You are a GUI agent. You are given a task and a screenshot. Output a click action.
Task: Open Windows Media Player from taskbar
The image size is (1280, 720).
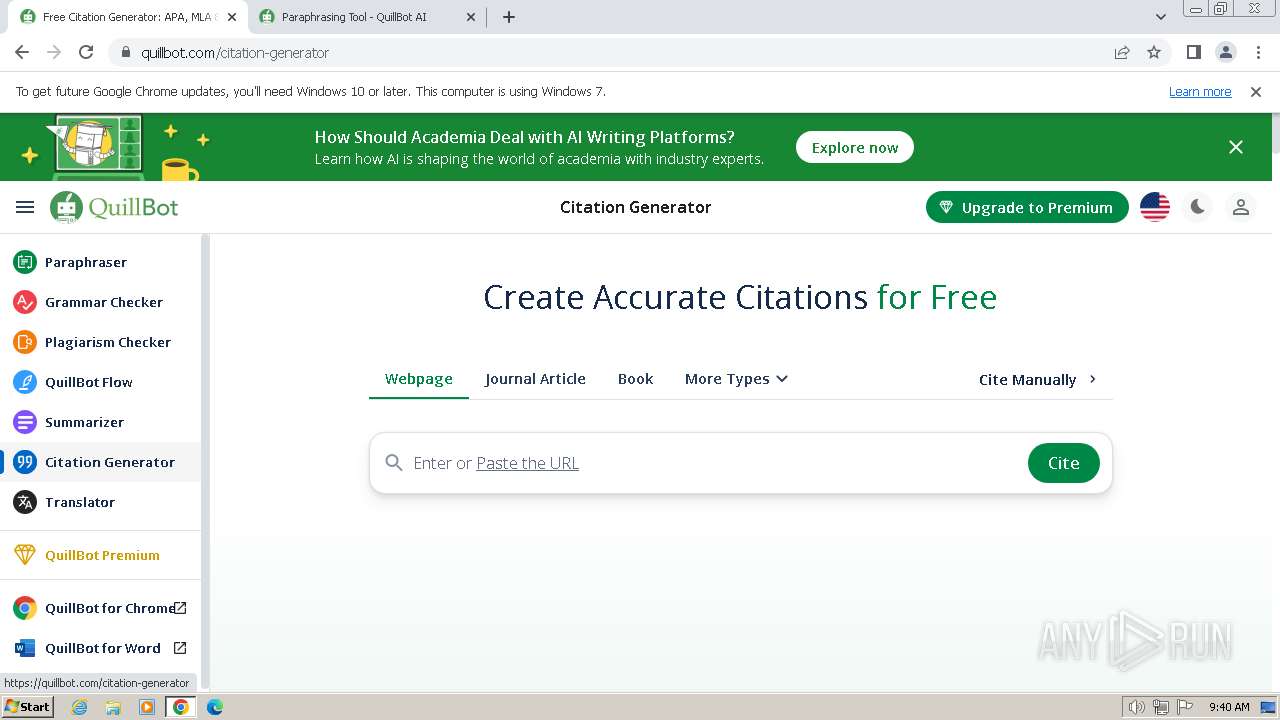click(x=147, y=707)
